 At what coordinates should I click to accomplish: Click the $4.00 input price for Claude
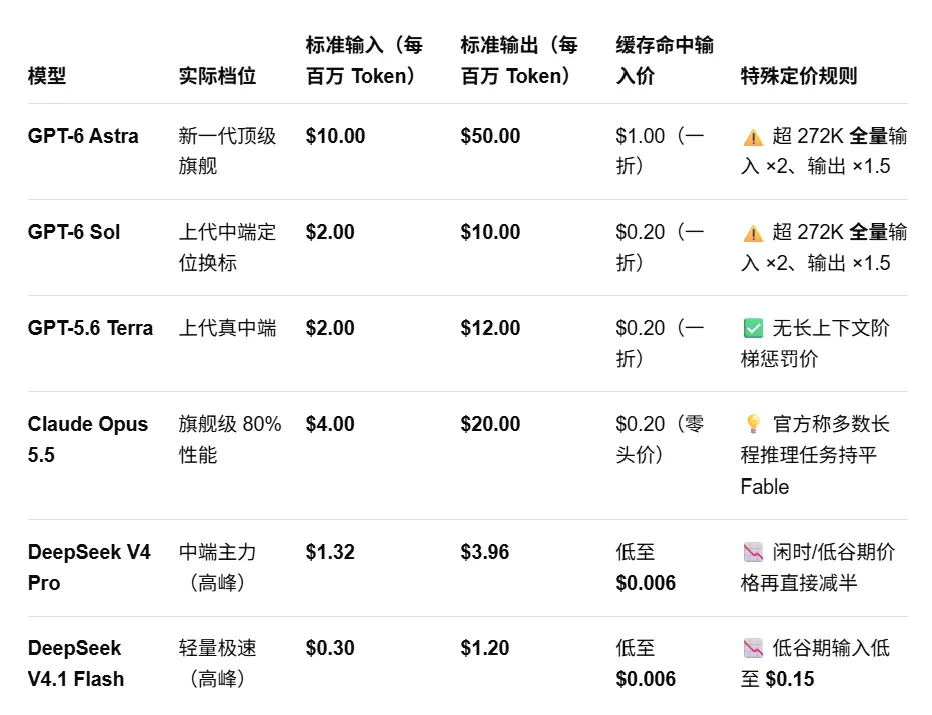tap(330, 424)
